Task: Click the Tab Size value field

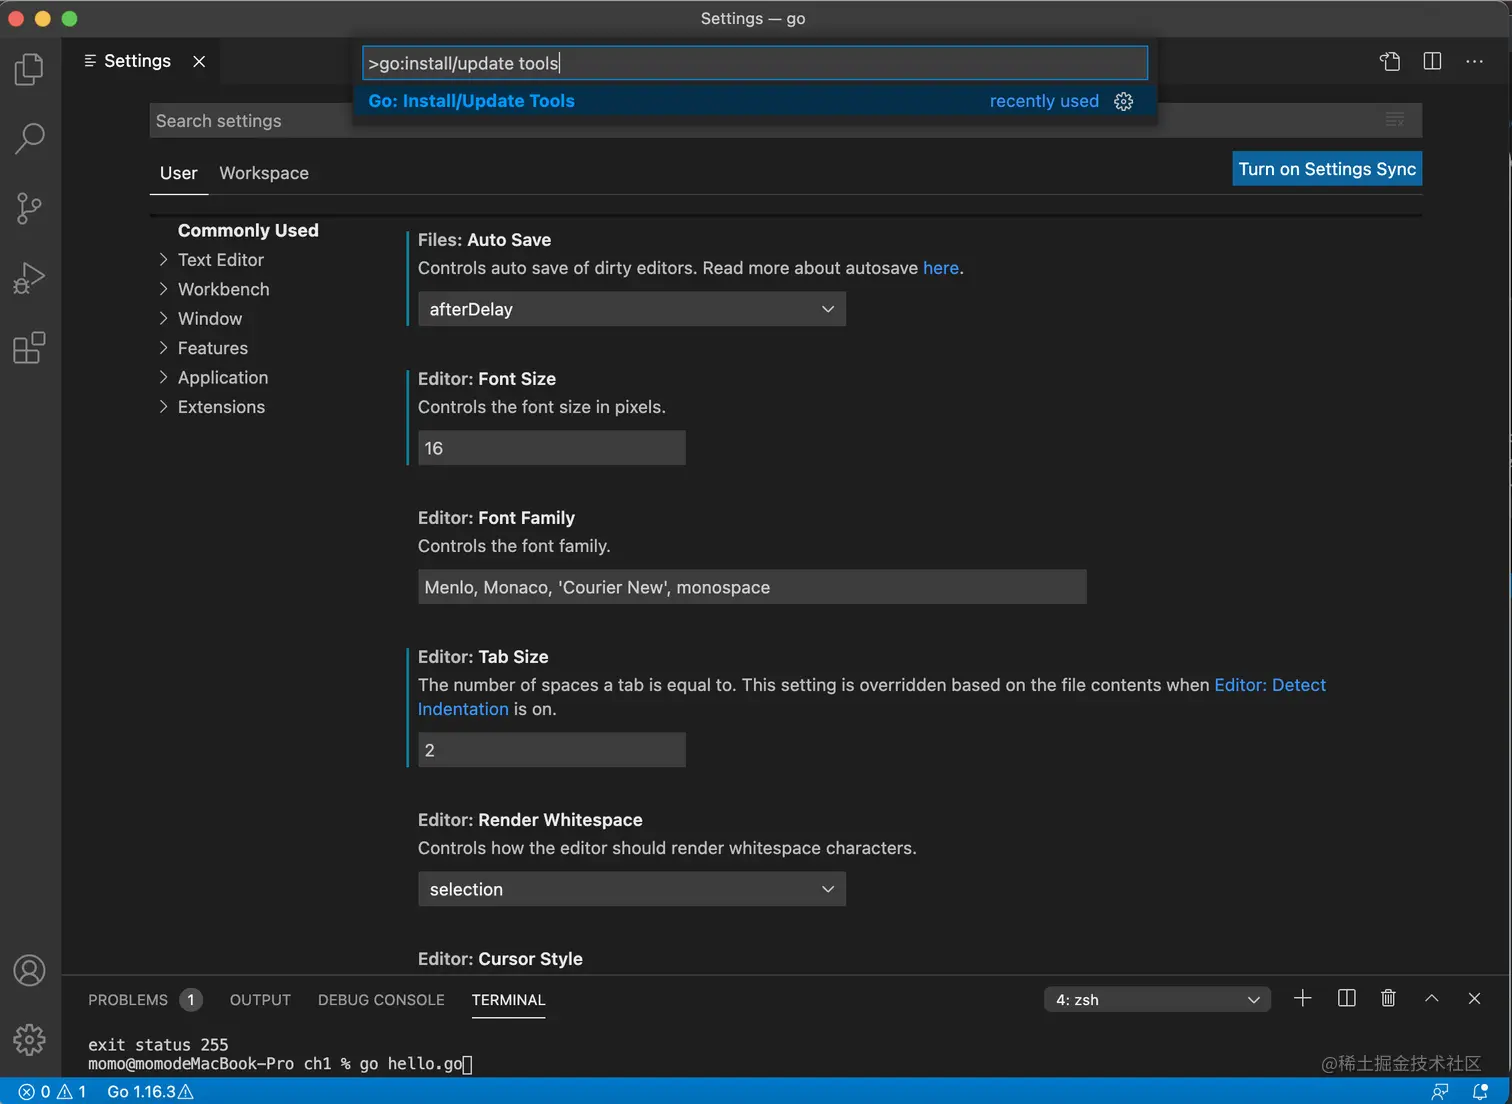Action: (x=552, y=750)
